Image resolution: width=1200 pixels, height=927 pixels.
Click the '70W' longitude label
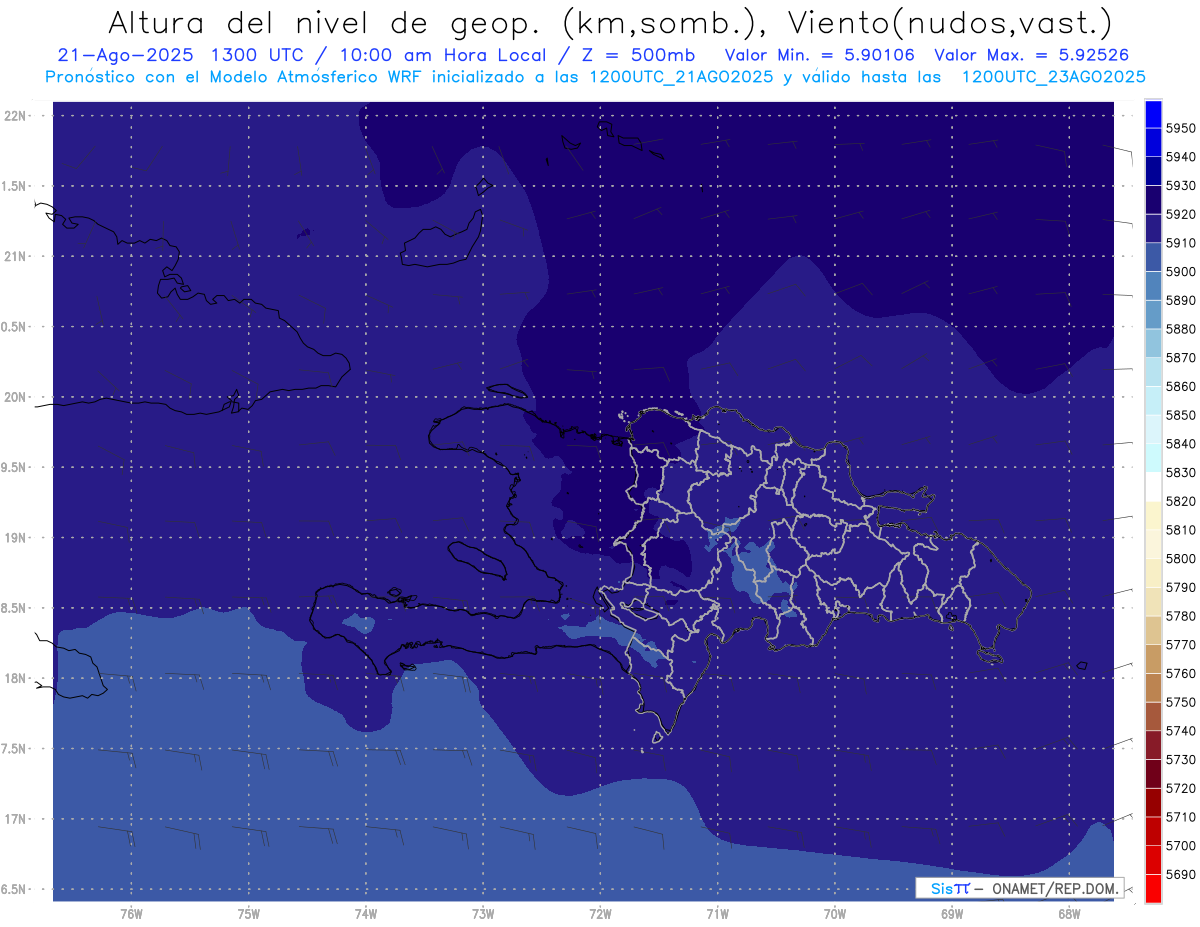pyautogui.click(x=834, y=914)
